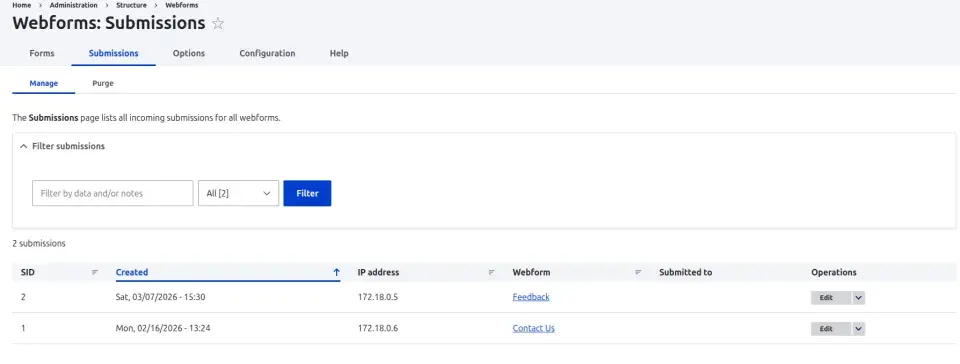Image resolution: width=960 pixels, height=364 pixels.
Task: Switch to the Purge sub-tab
Action: (103, 83)
